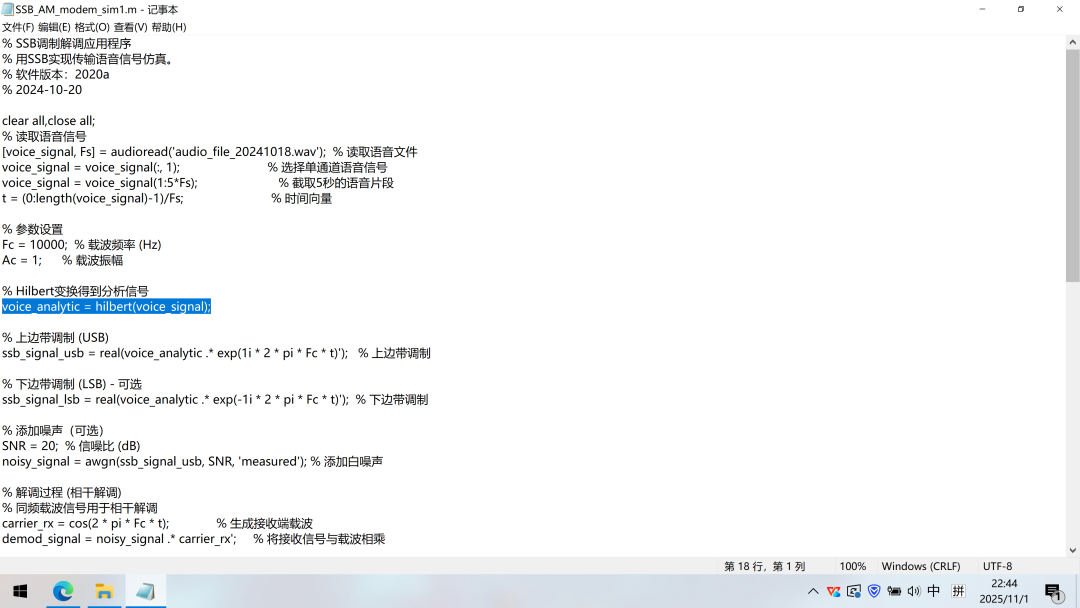Click the 't = (0:length(voice_signal)-1)/Fs;' line
This screenshot has height=608, width=1080.
tap(167, 198)
